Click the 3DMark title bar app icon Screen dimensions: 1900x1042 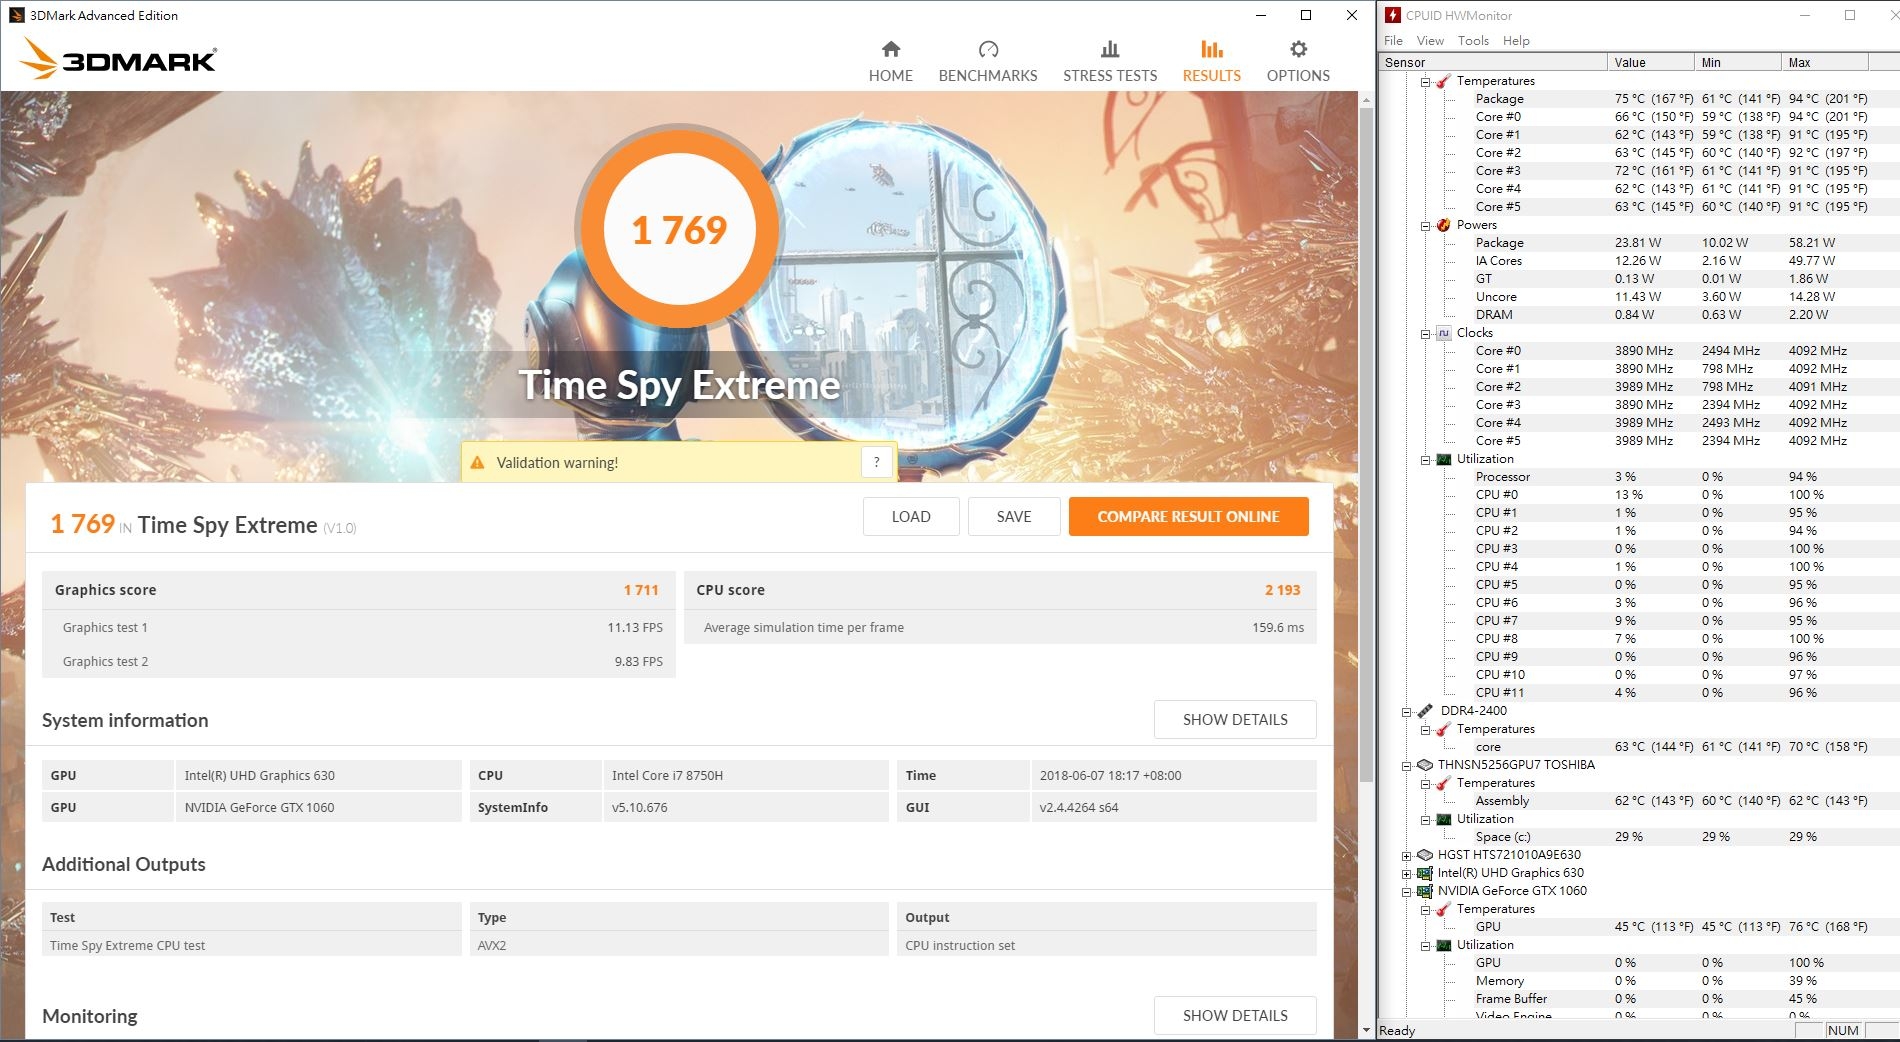[16, 15]
